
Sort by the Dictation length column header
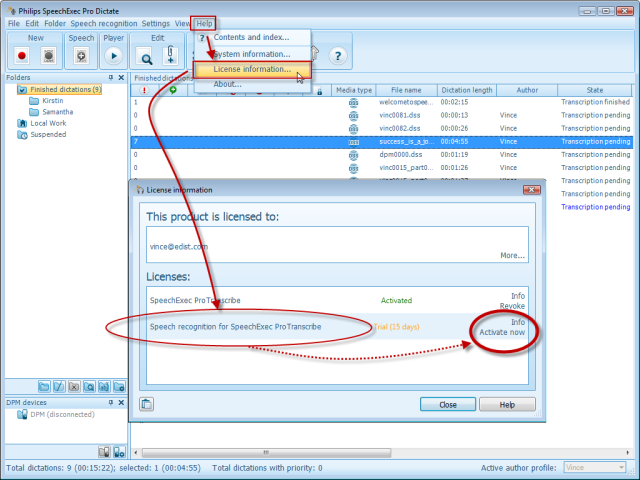point(467,90)
